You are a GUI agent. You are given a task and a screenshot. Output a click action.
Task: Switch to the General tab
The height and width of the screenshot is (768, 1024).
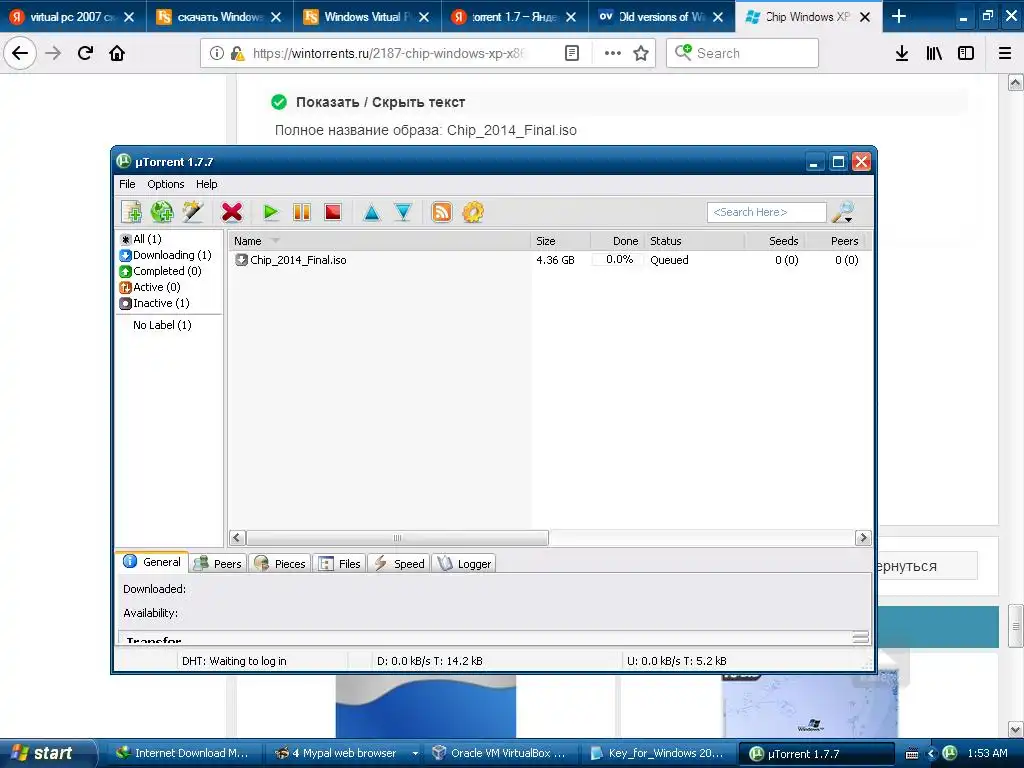(152, 562)
